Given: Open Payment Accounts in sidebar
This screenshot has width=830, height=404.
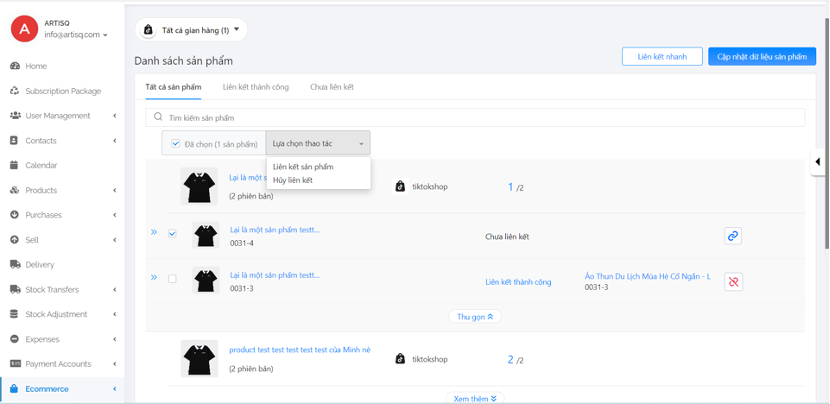Looking at the screenshot, I should [x=58, y=364].
